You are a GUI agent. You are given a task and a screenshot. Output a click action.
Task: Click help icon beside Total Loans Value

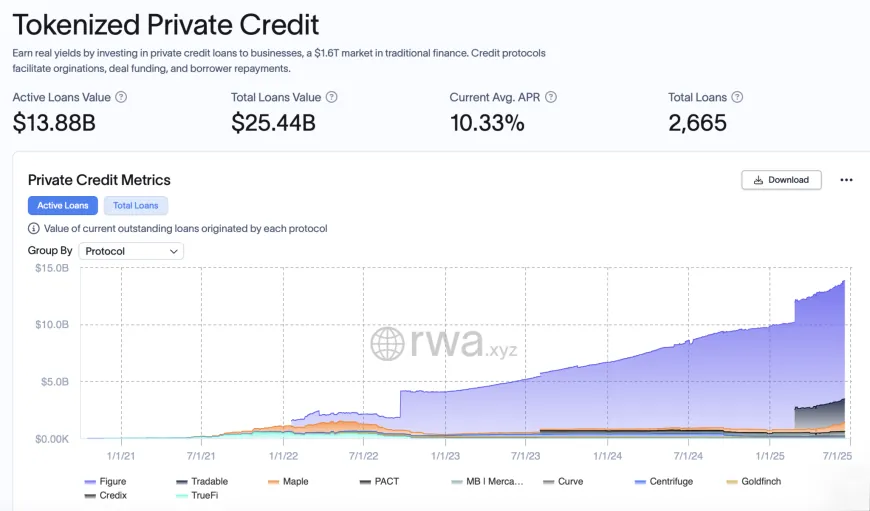[x=331, y=97]
